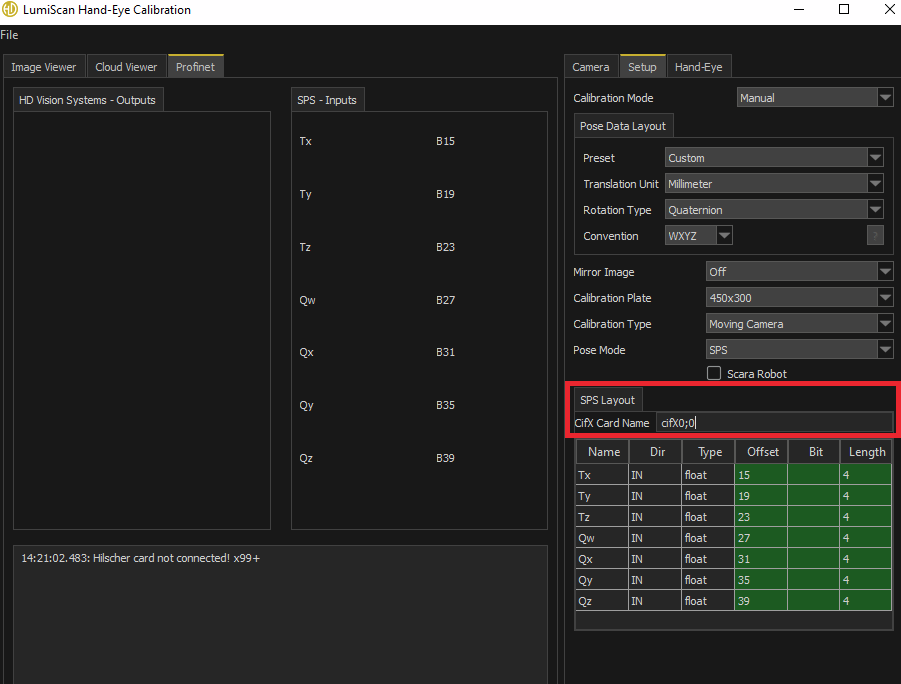Click the Hilscher card not connected log message
Screen dimensions: 901x684
click(141, 558)
